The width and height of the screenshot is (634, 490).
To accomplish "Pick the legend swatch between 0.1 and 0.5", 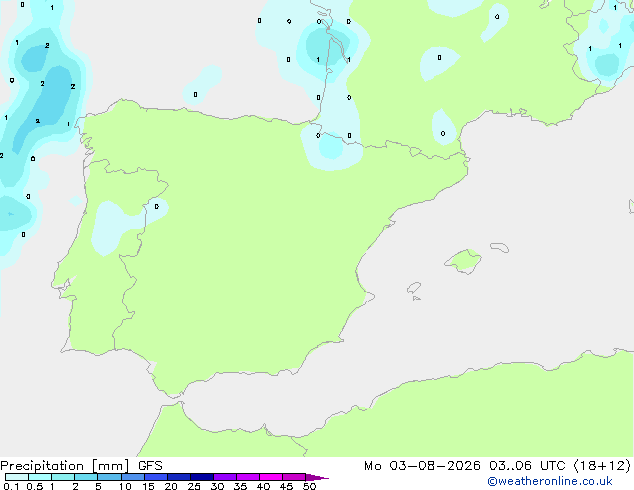I will coord(17,477).
